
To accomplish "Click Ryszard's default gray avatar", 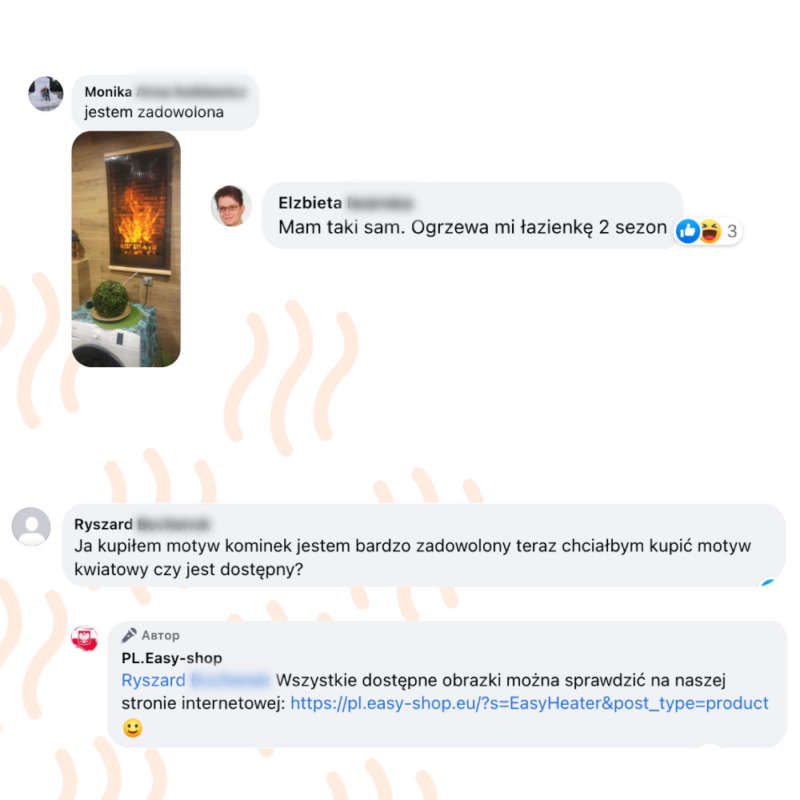I will click(31, 527).
